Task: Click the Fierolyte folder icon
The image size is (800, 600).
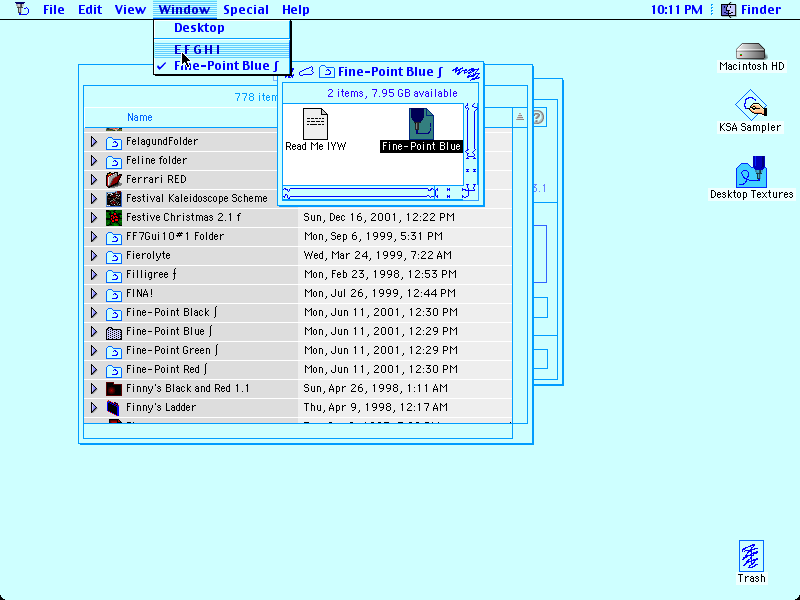Action: pyautogui.click(x=114, y=256)
